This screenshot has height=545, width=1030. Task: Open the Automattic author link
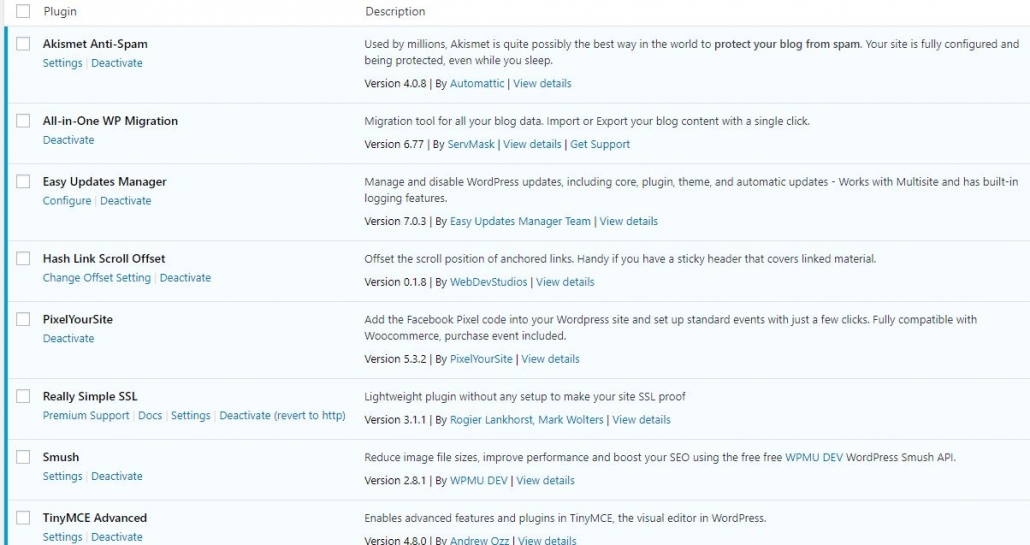point(477,83)
